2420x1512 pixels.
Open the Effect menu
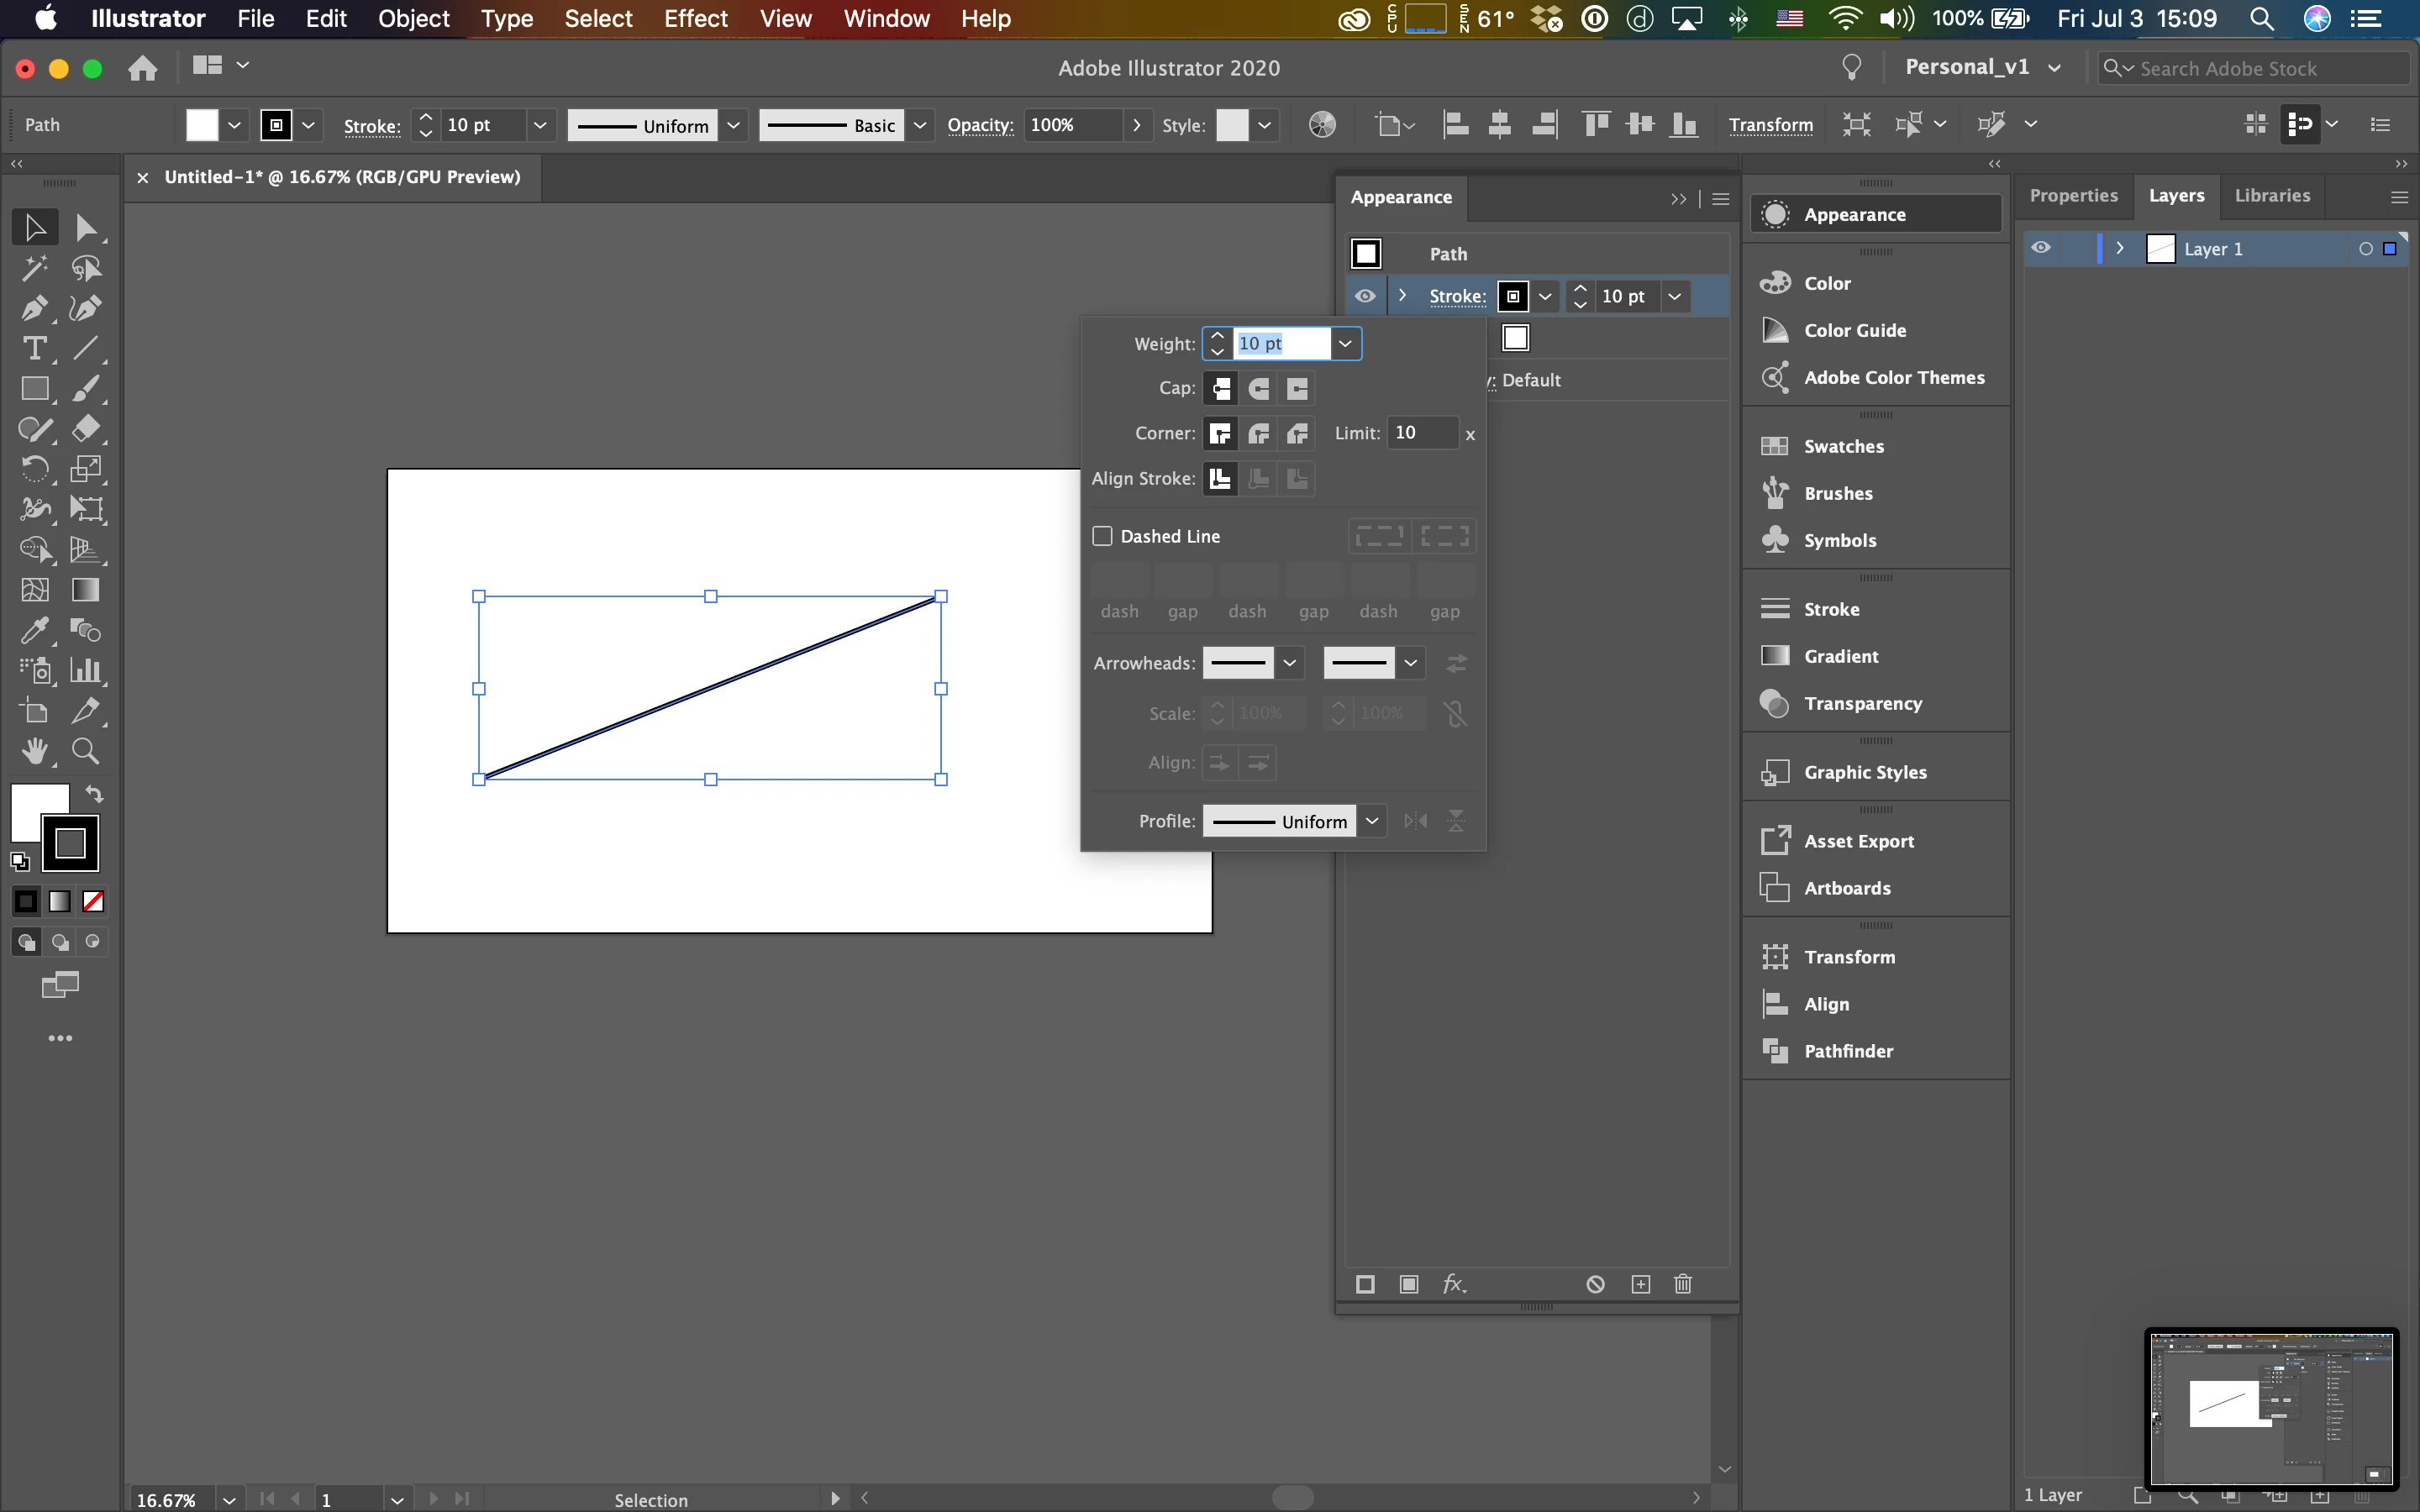coord(695,18)
